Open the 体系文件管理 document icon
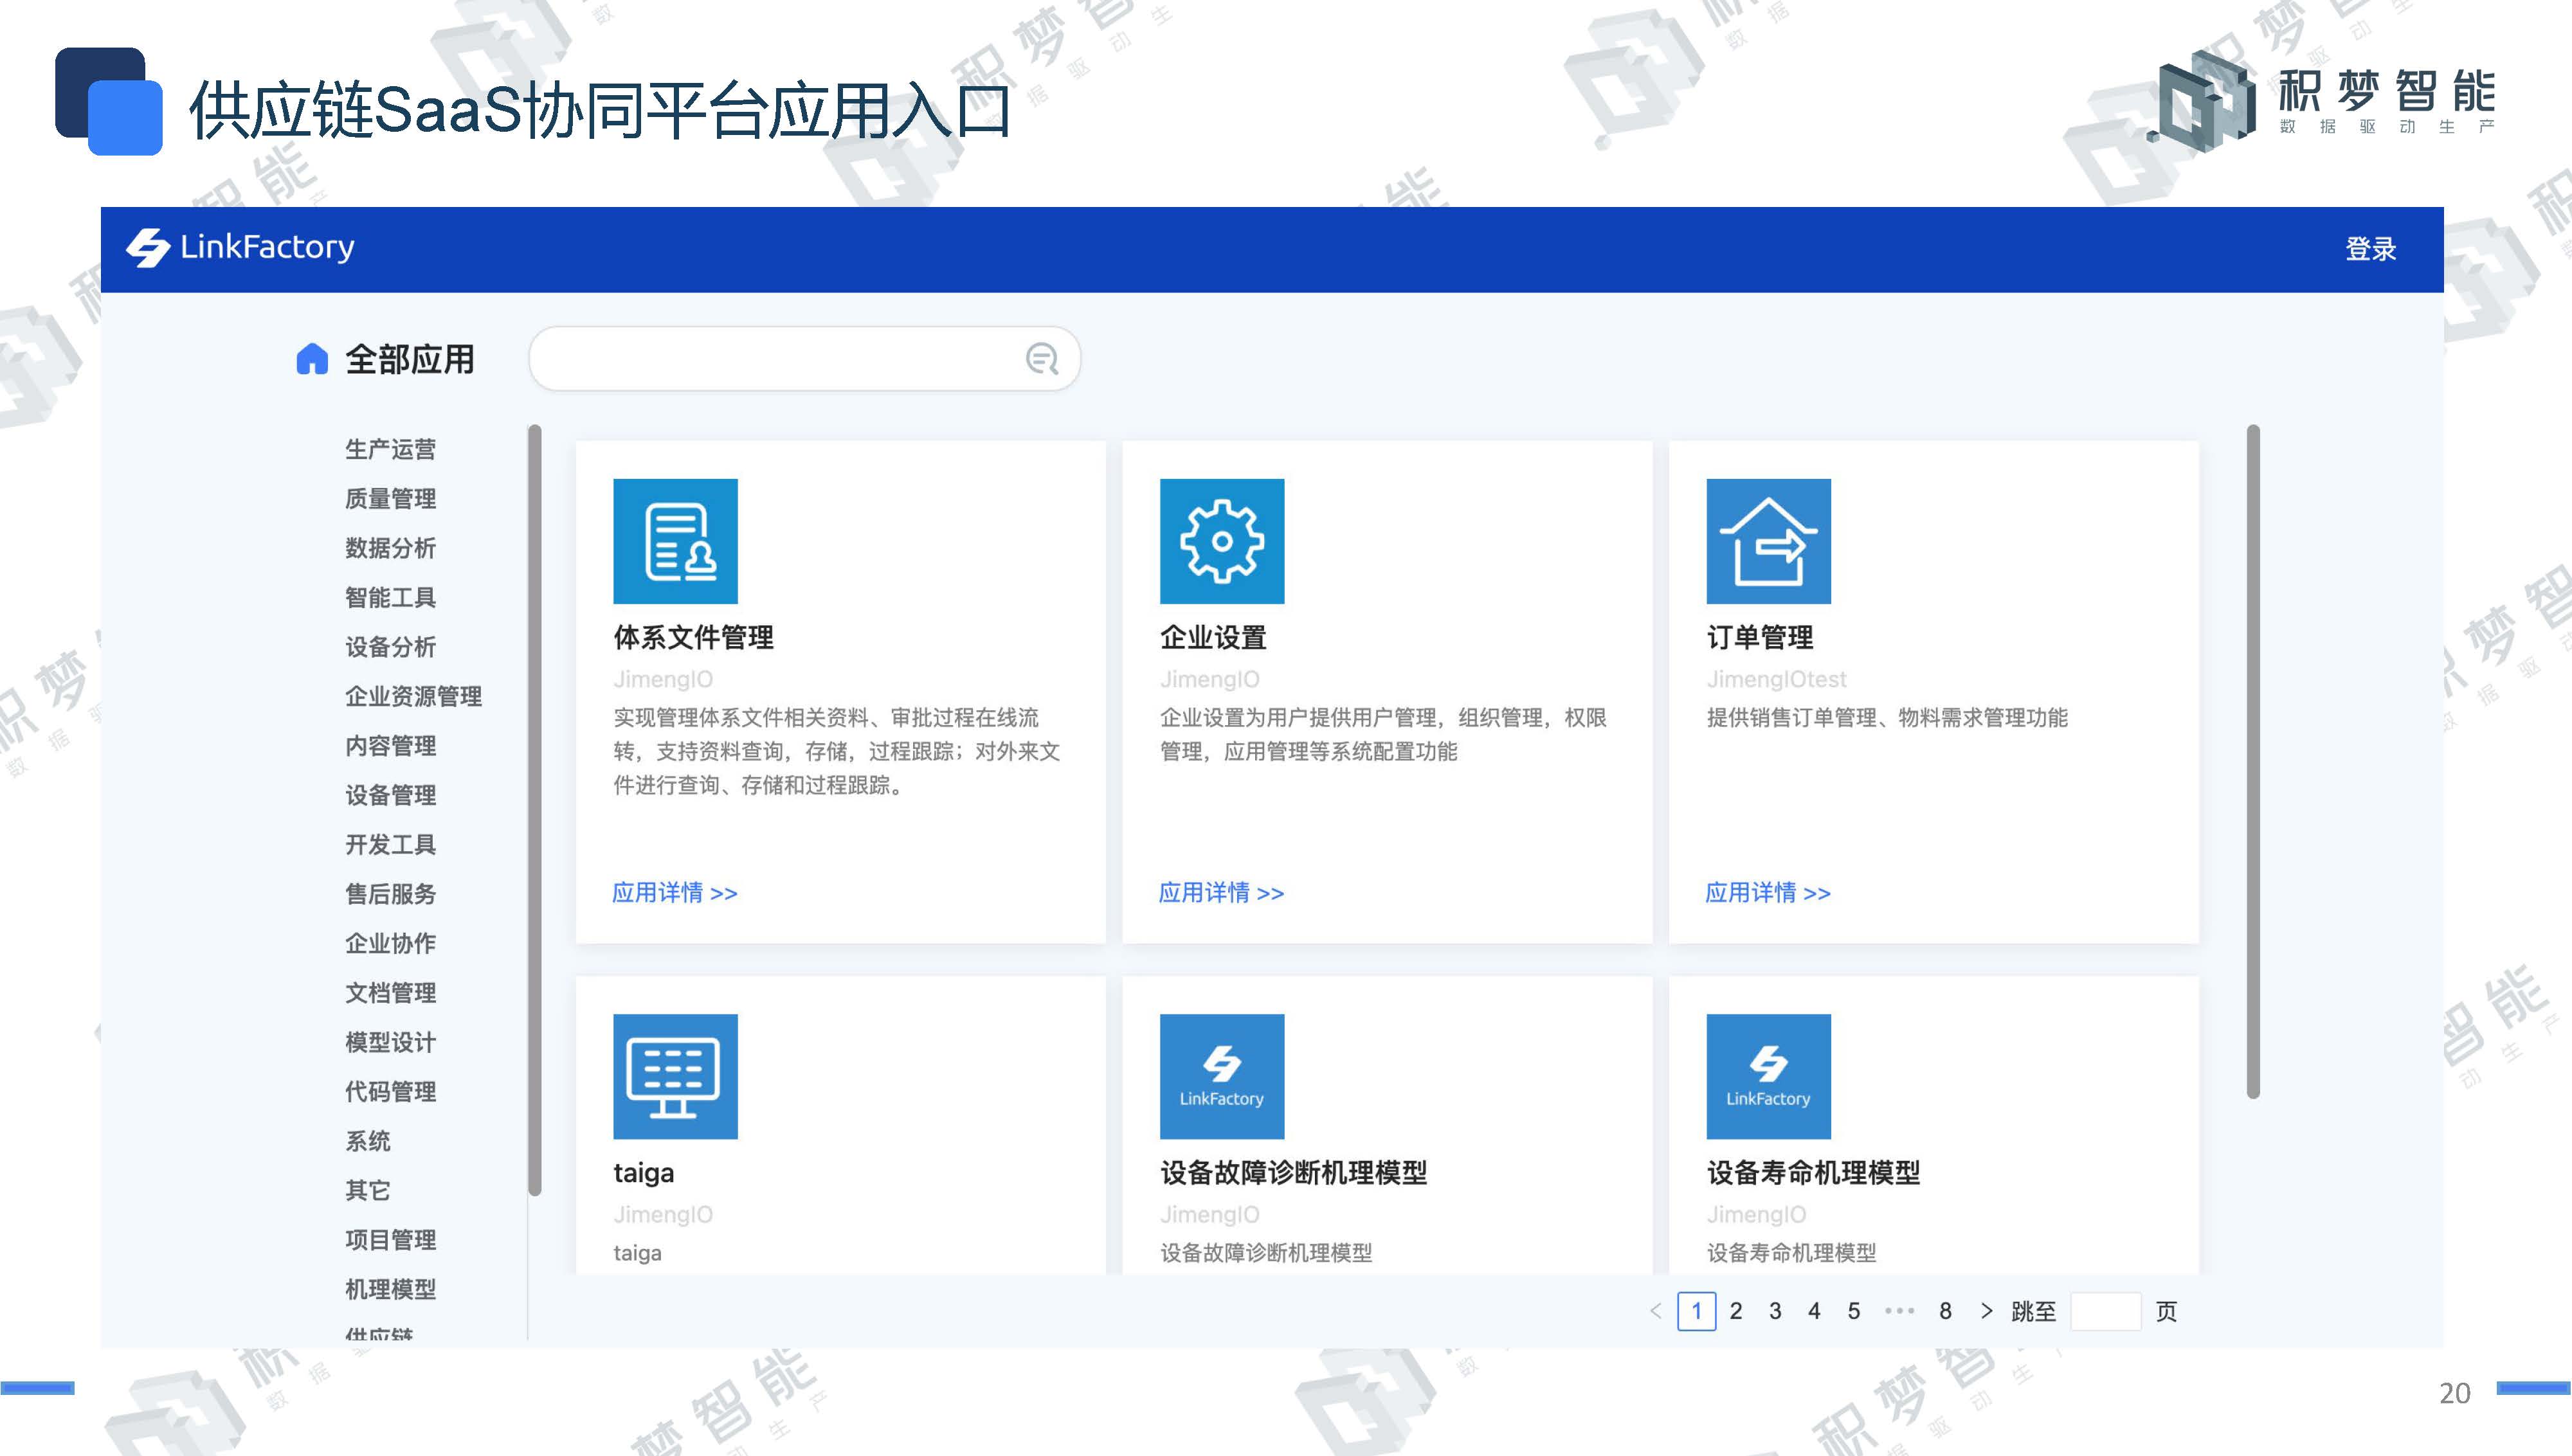 (x=675, y=541)
